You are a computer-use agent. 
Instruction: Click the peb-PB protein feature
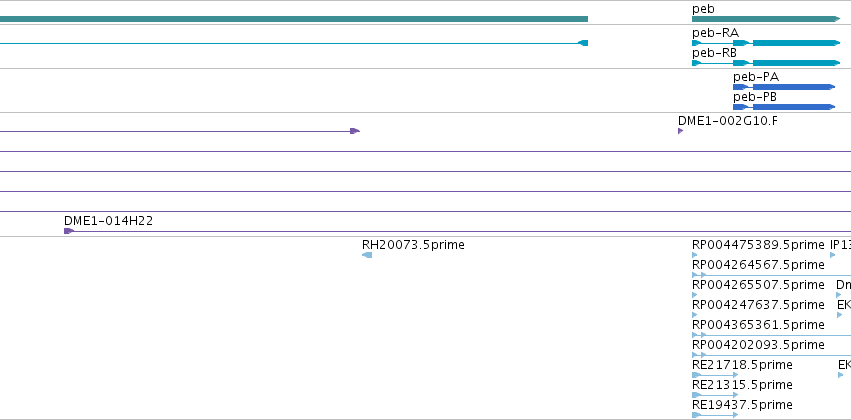point(784,107)
